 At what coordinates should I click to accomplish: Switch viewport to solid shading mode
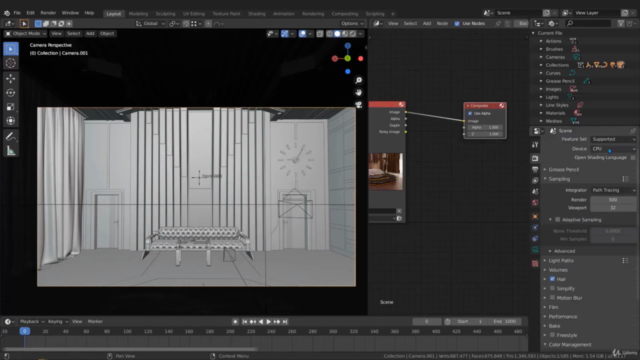tap(337, 33)
